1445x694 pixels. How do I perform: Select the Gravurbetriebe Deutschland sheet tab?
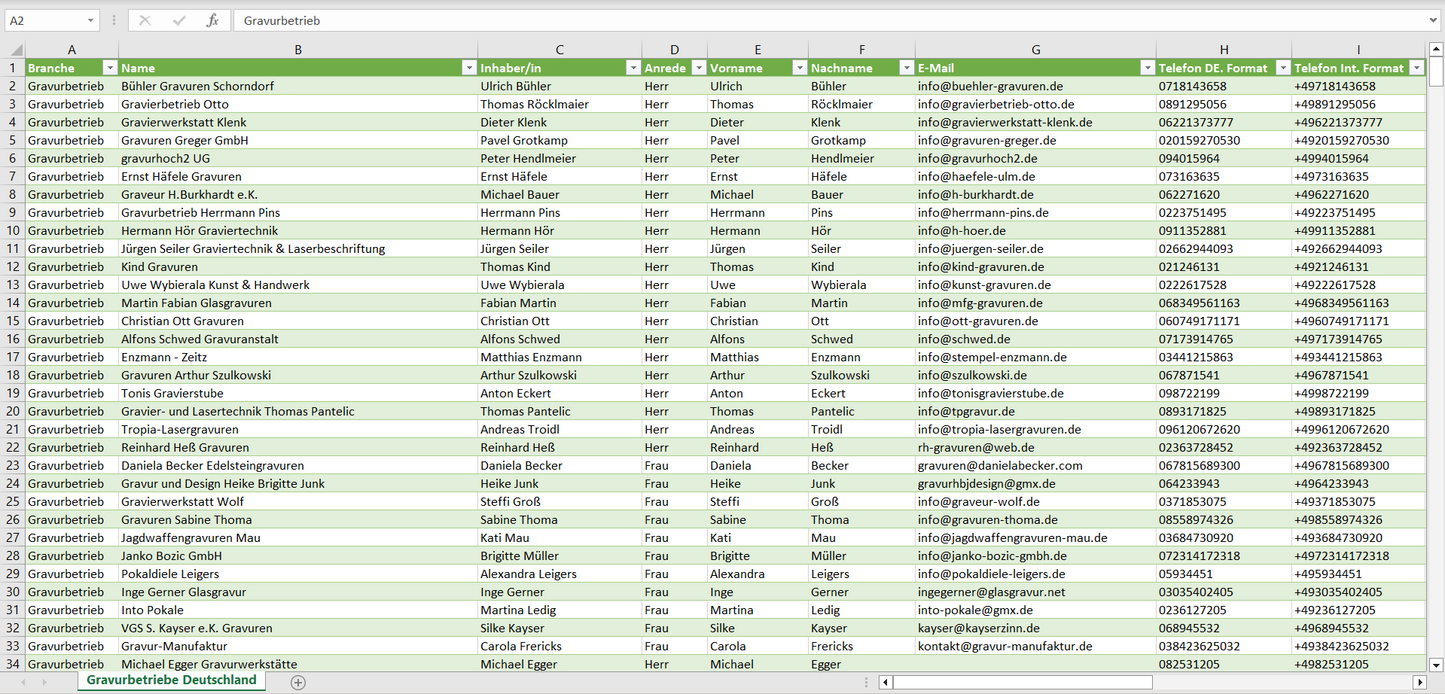tap(171, 680)
